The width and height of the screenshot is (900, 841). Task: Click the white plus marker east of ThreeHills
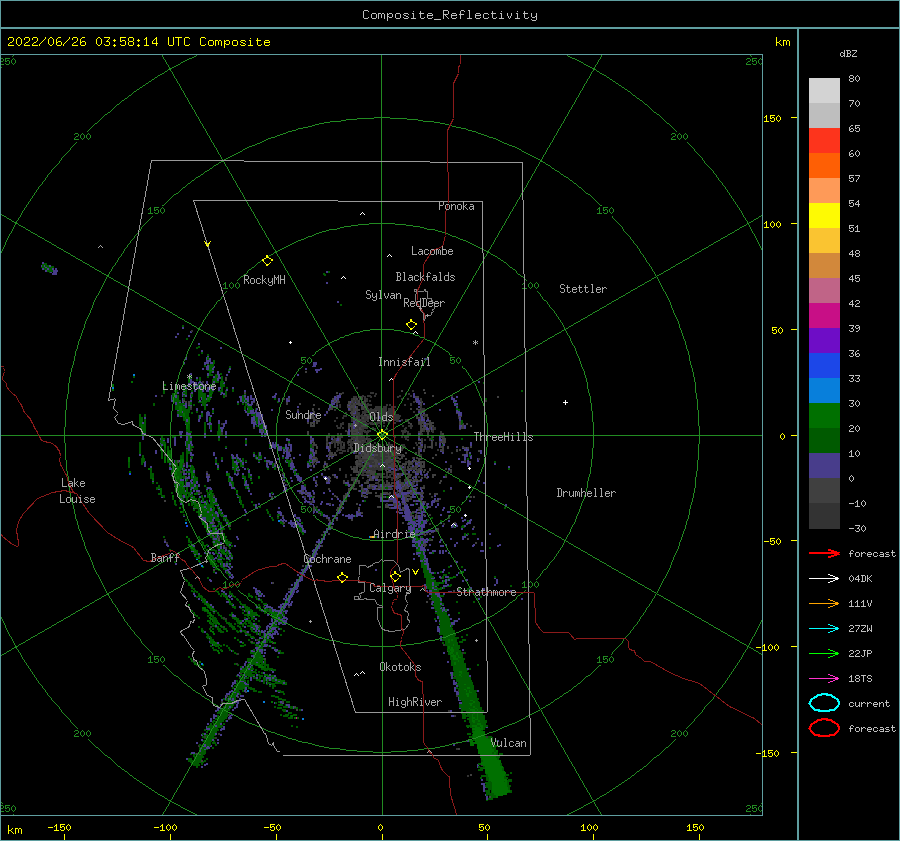pyautogui.click(x=565, y=402)
